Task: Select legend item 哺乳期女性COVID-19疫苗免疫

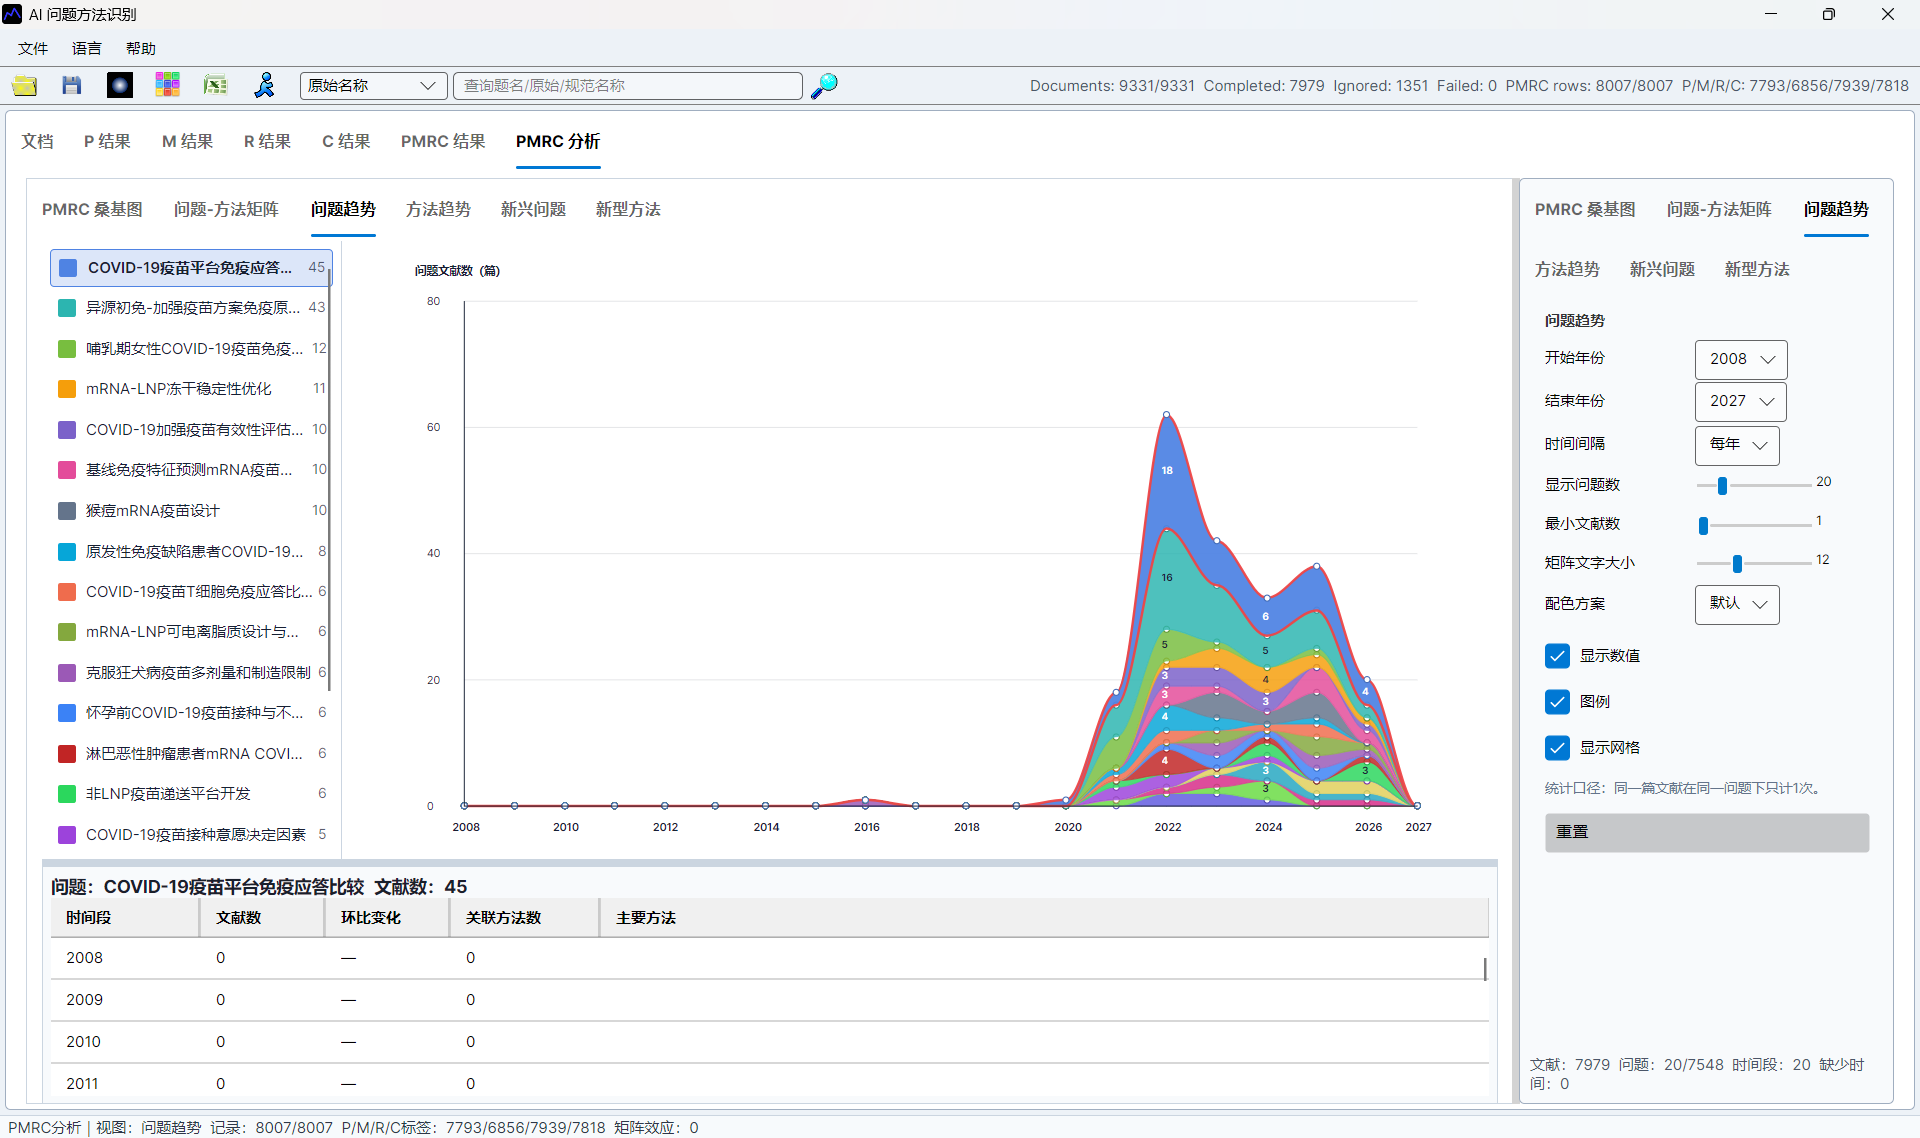Action: (191, 349)
